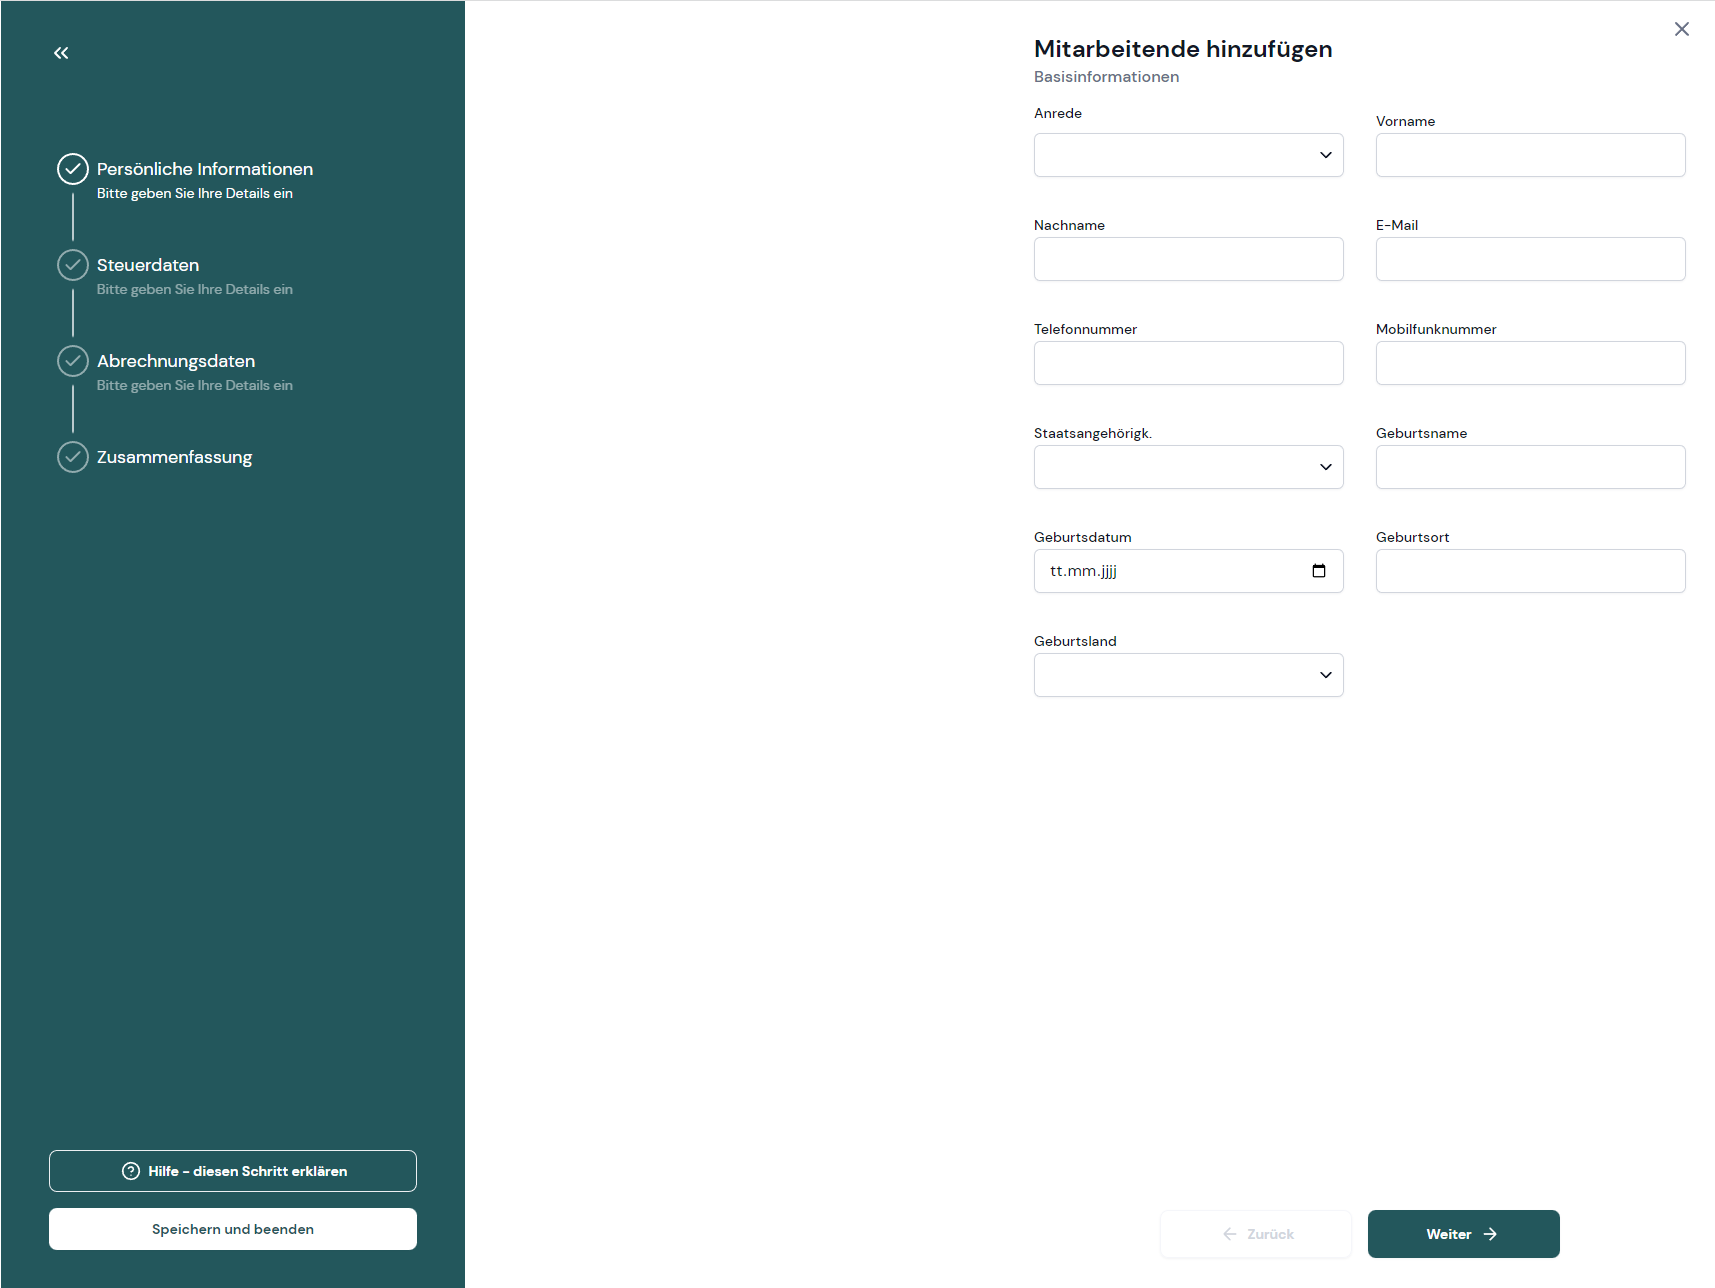Viewport: 1715px width, 1288px height.
Task: Click the Abrechnungsdaten step checkmark icon
Action: click(x=73, y=361)
